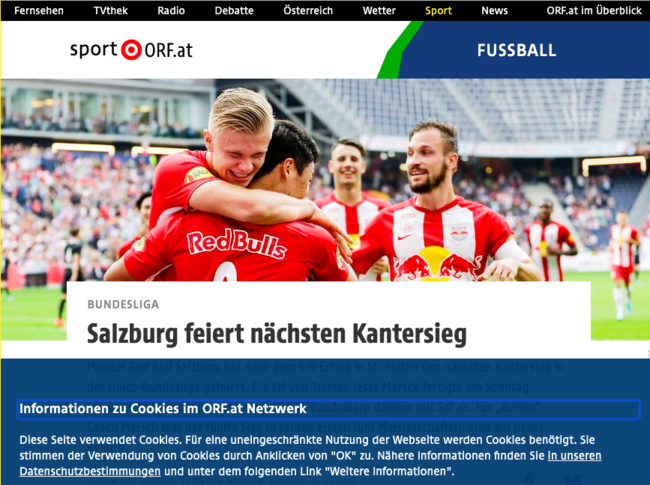Go to TVthek in the top navigation
This screenshot has width=650, height=485.
click(111, 10)
